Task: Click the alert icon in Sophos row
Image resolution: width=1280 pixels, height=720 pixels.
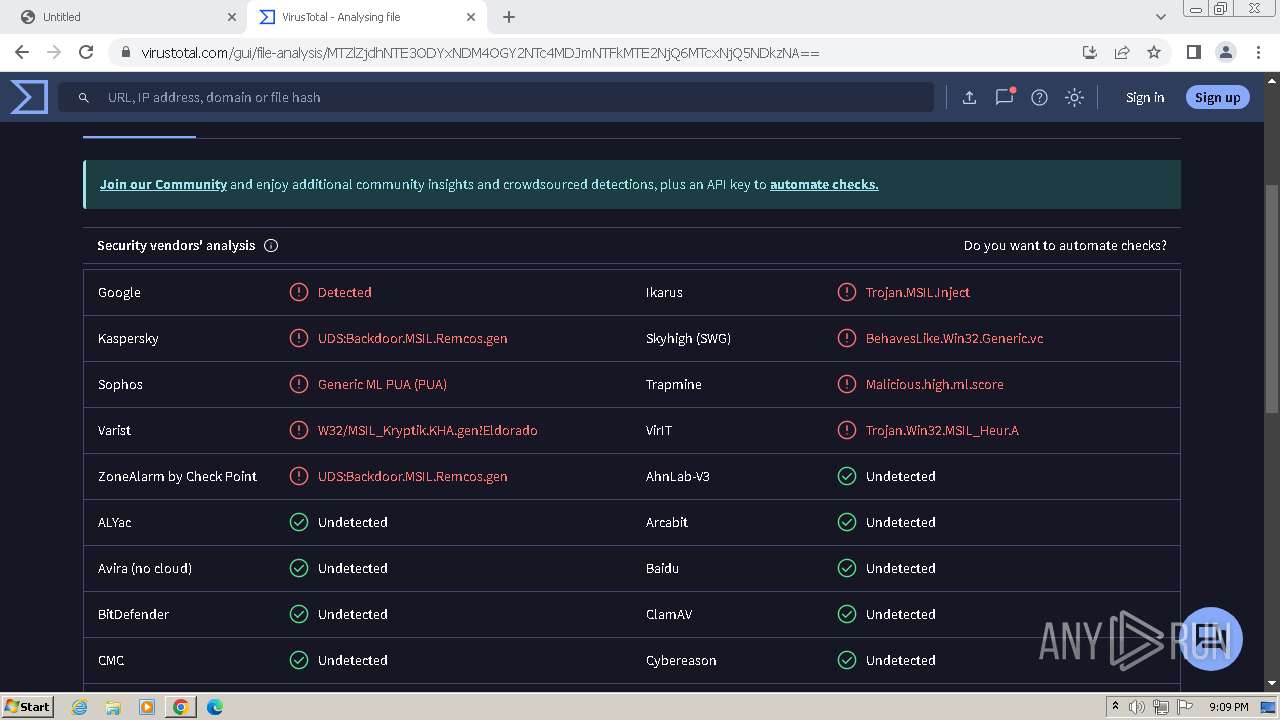Action: [x=299, y=384]
